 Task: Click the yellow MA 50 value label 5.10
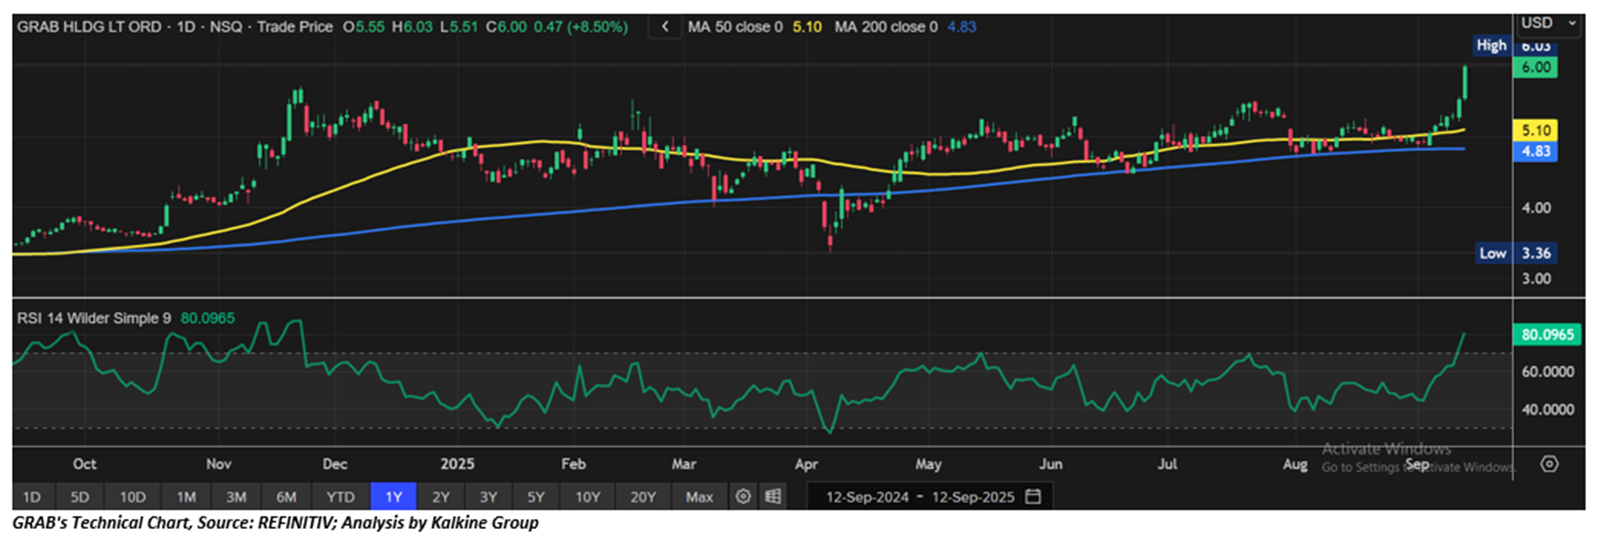(x=1536, y=131)
